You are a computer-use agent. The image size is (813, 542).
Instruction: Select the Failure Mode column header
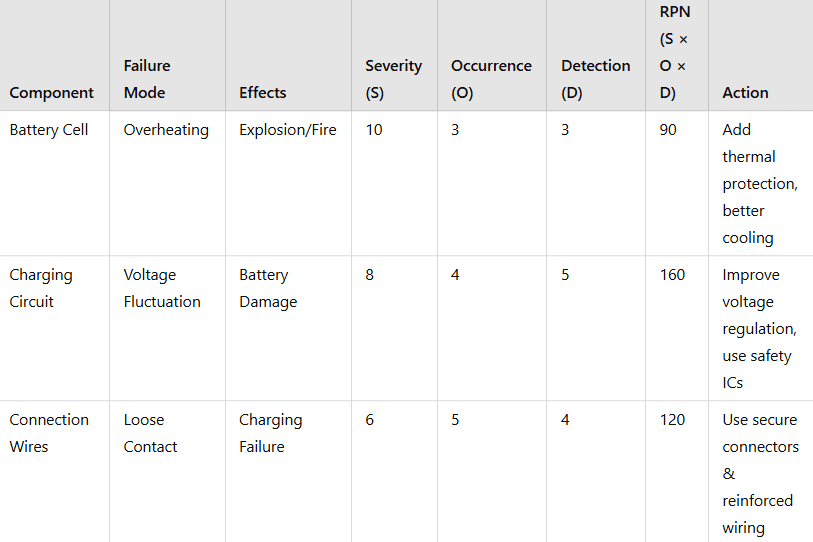[x=147, y=79]
